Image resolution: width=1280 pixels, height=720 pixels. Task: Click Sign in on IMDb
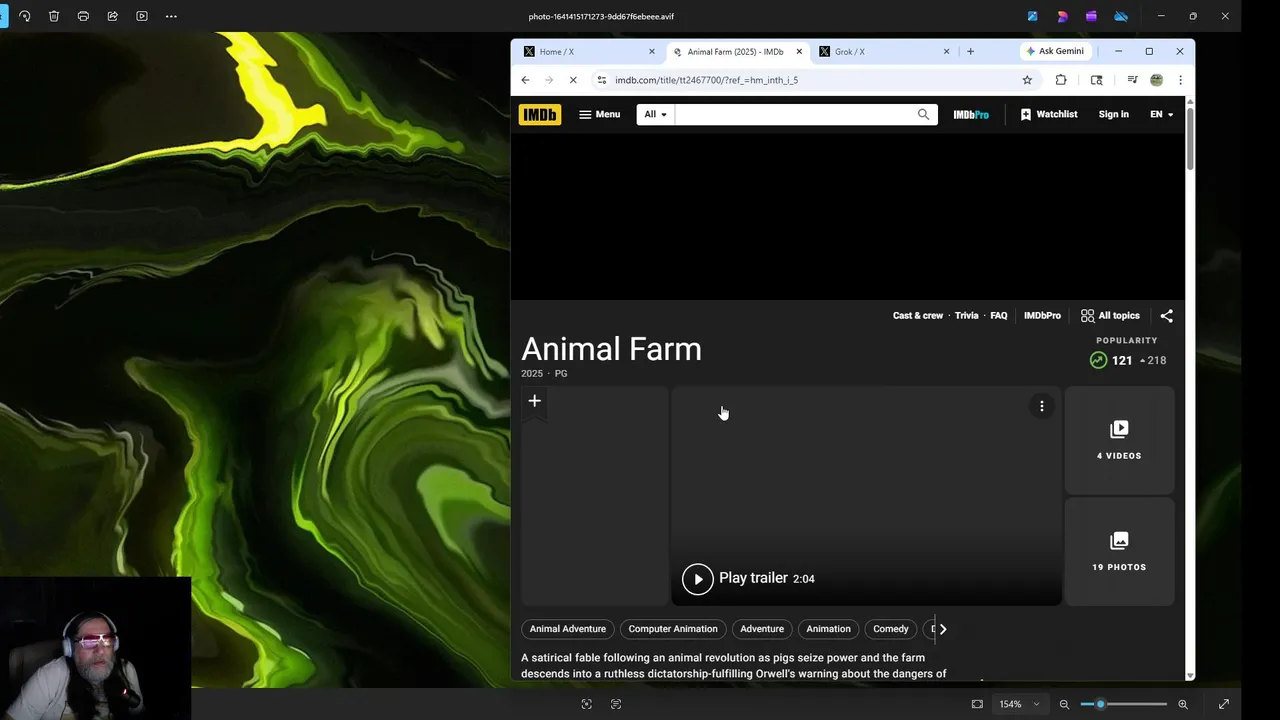click(x=1113, y=114)
